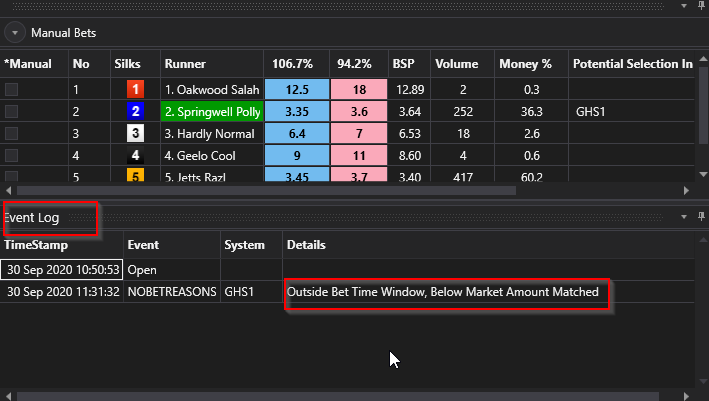Select the Hardly Normal runner name

tap(209, 134)
